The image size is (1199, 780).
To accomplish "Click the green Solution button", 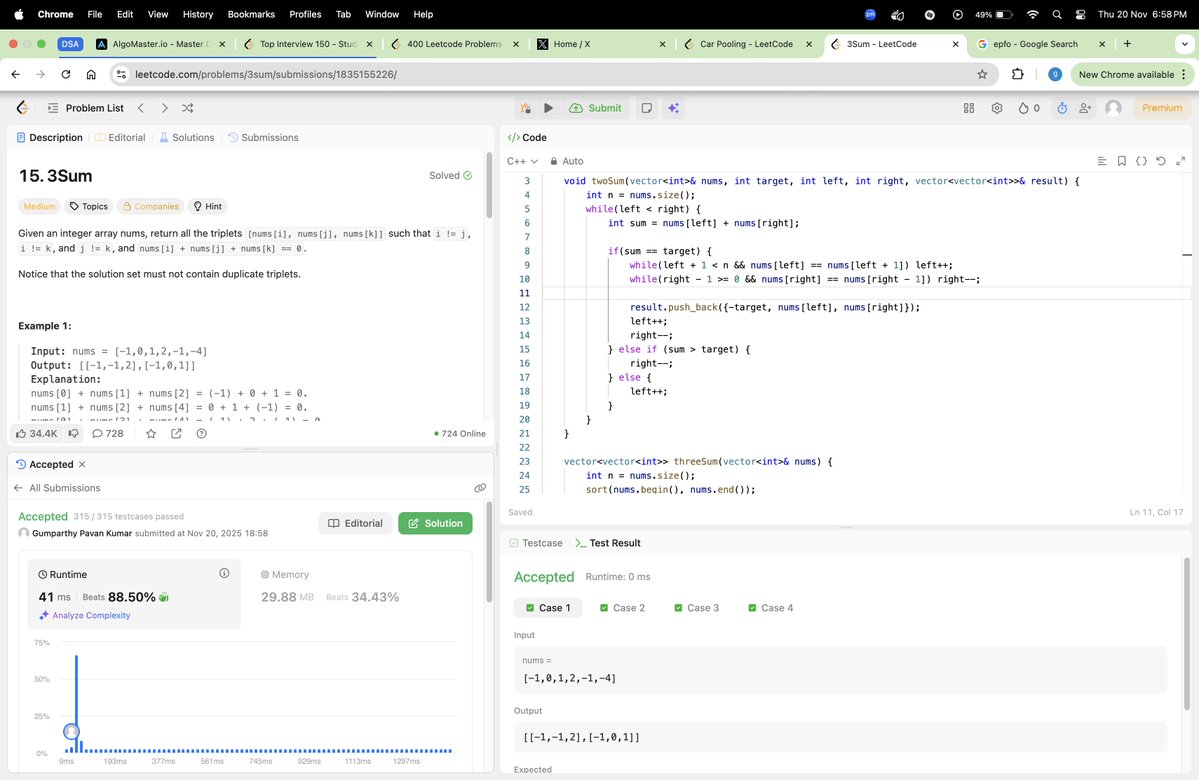I will 435,523.
